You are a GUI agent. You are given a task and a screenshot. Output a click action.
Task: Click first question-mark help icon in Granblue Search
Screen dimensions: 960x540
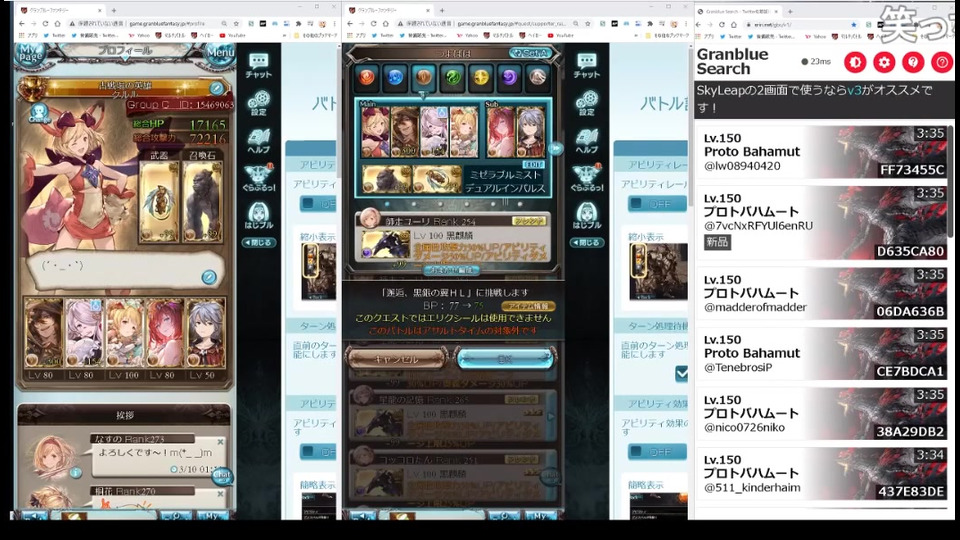[x=913, y=62]
